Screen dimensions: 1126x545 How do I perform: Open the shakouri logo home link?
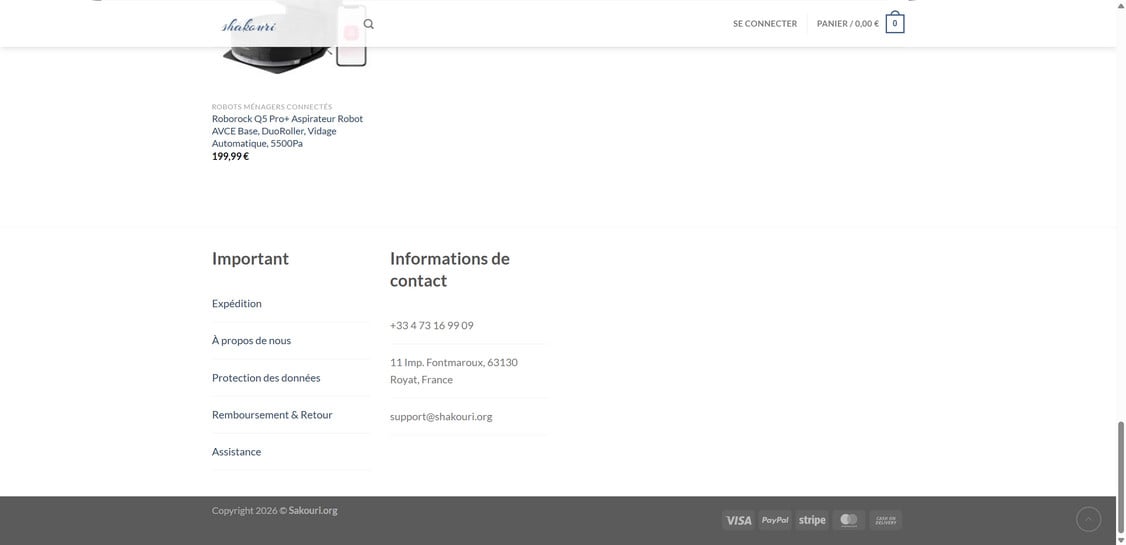(x=248, y=25)
